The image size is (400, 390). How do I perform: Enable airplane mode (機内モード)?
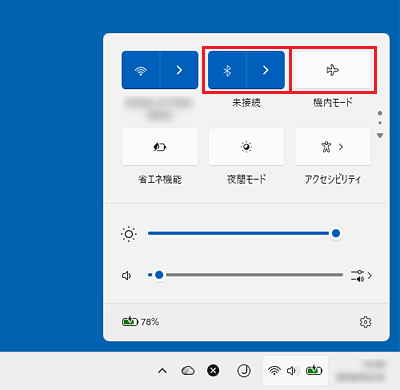click(x=333, y=70)
